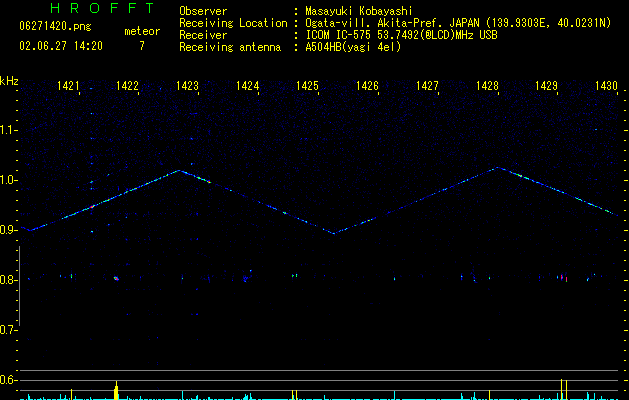Click time marker 1427
629x400 pixels.
pos(427,86)
